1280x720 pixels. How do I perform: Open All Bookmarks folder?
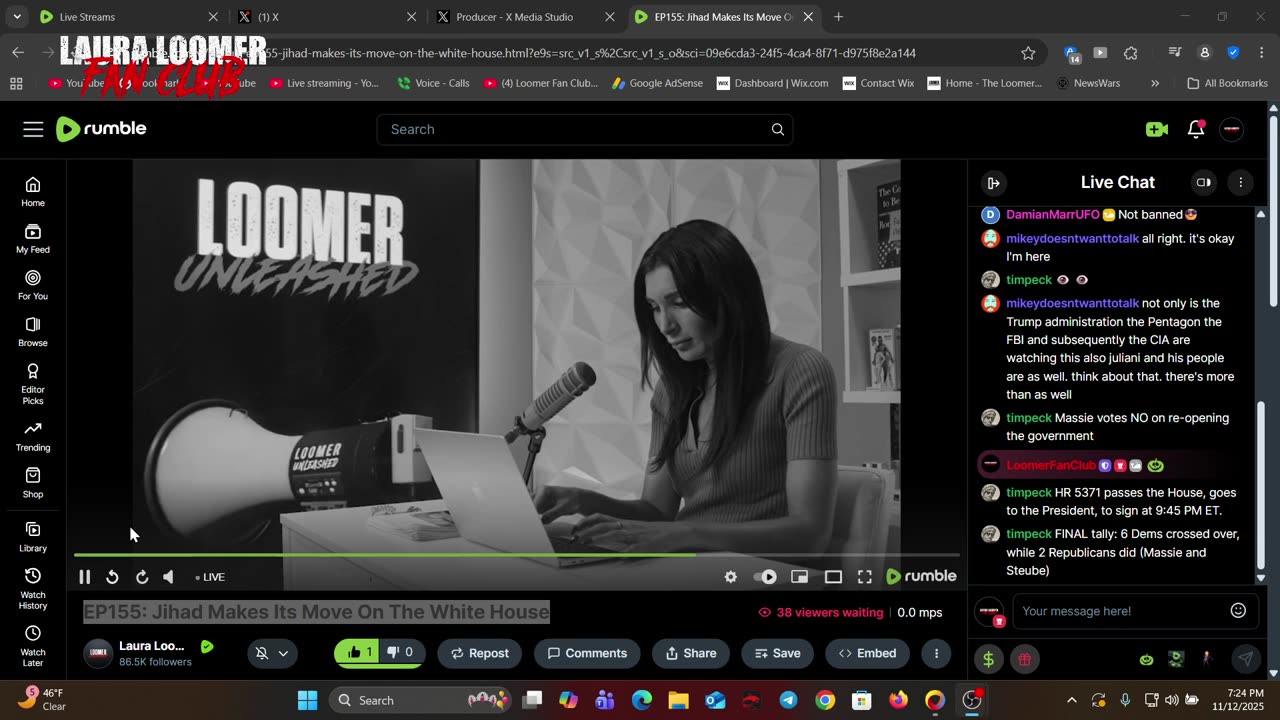1227,83
